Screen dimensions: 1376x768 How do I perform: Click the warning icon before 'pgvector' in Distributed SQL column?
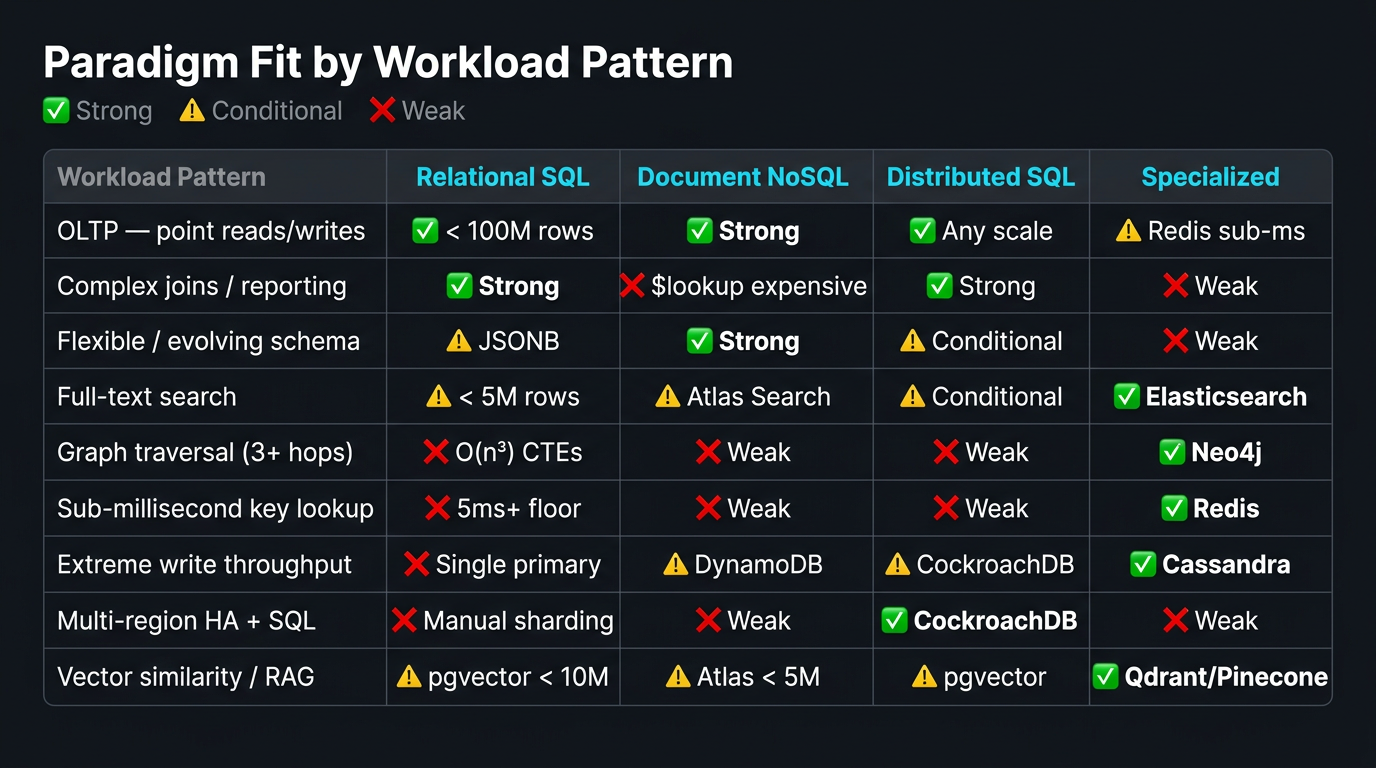tap(924, 677)
